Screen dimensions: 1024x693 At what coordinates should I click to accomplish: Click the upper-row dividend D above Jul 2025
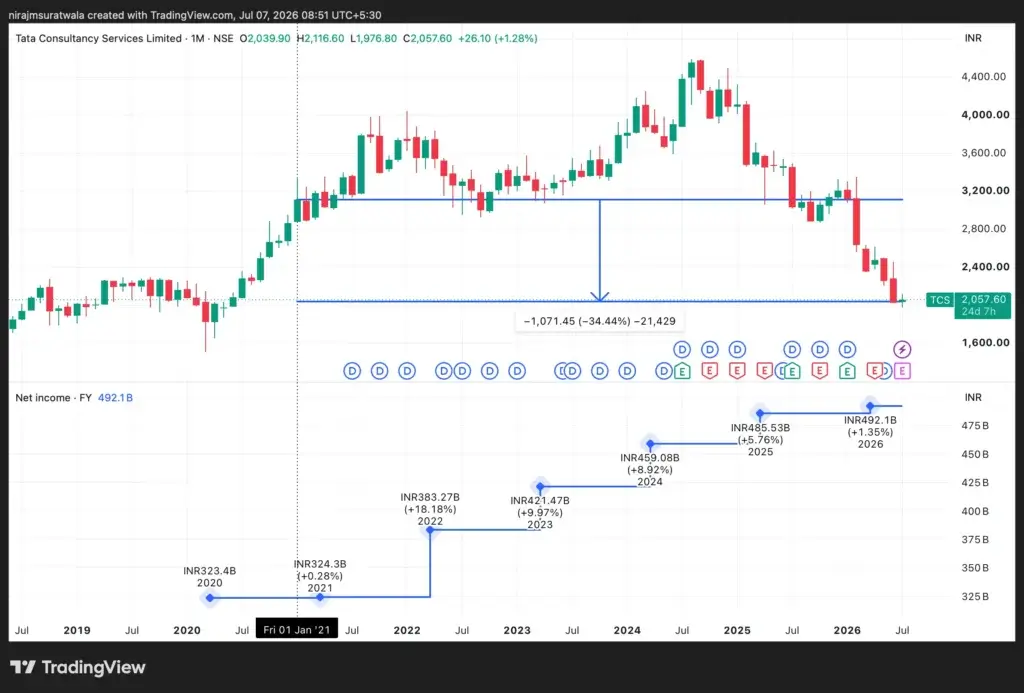(792, 349)
